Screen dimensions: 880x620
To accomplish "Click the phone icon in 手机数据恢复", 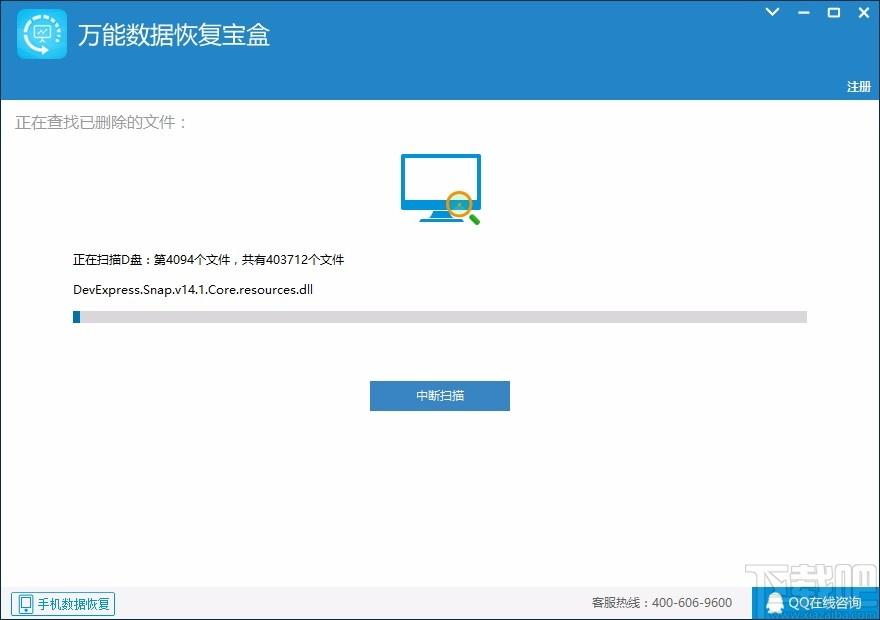I will click(x=26, y=604).
